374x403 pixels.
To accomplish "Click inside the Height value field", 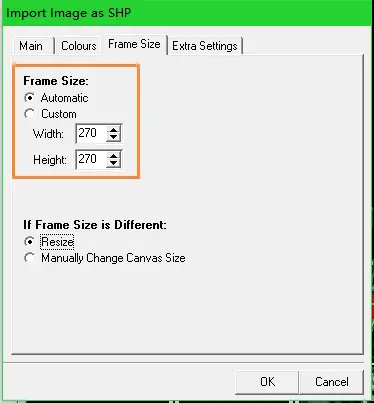I will [91, 159].
